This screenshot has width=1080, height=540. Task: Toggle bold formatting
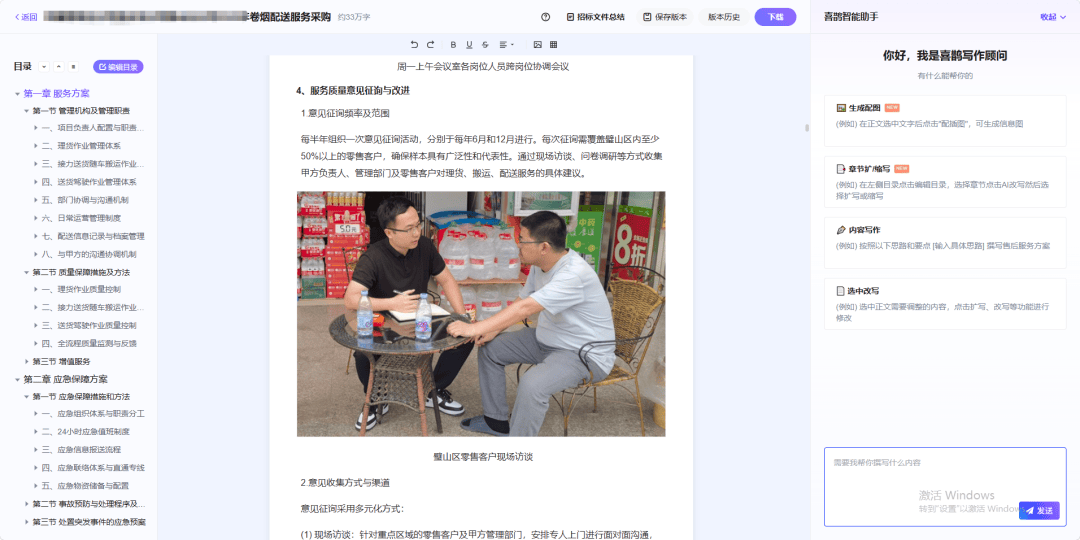[x=453, y=45]
